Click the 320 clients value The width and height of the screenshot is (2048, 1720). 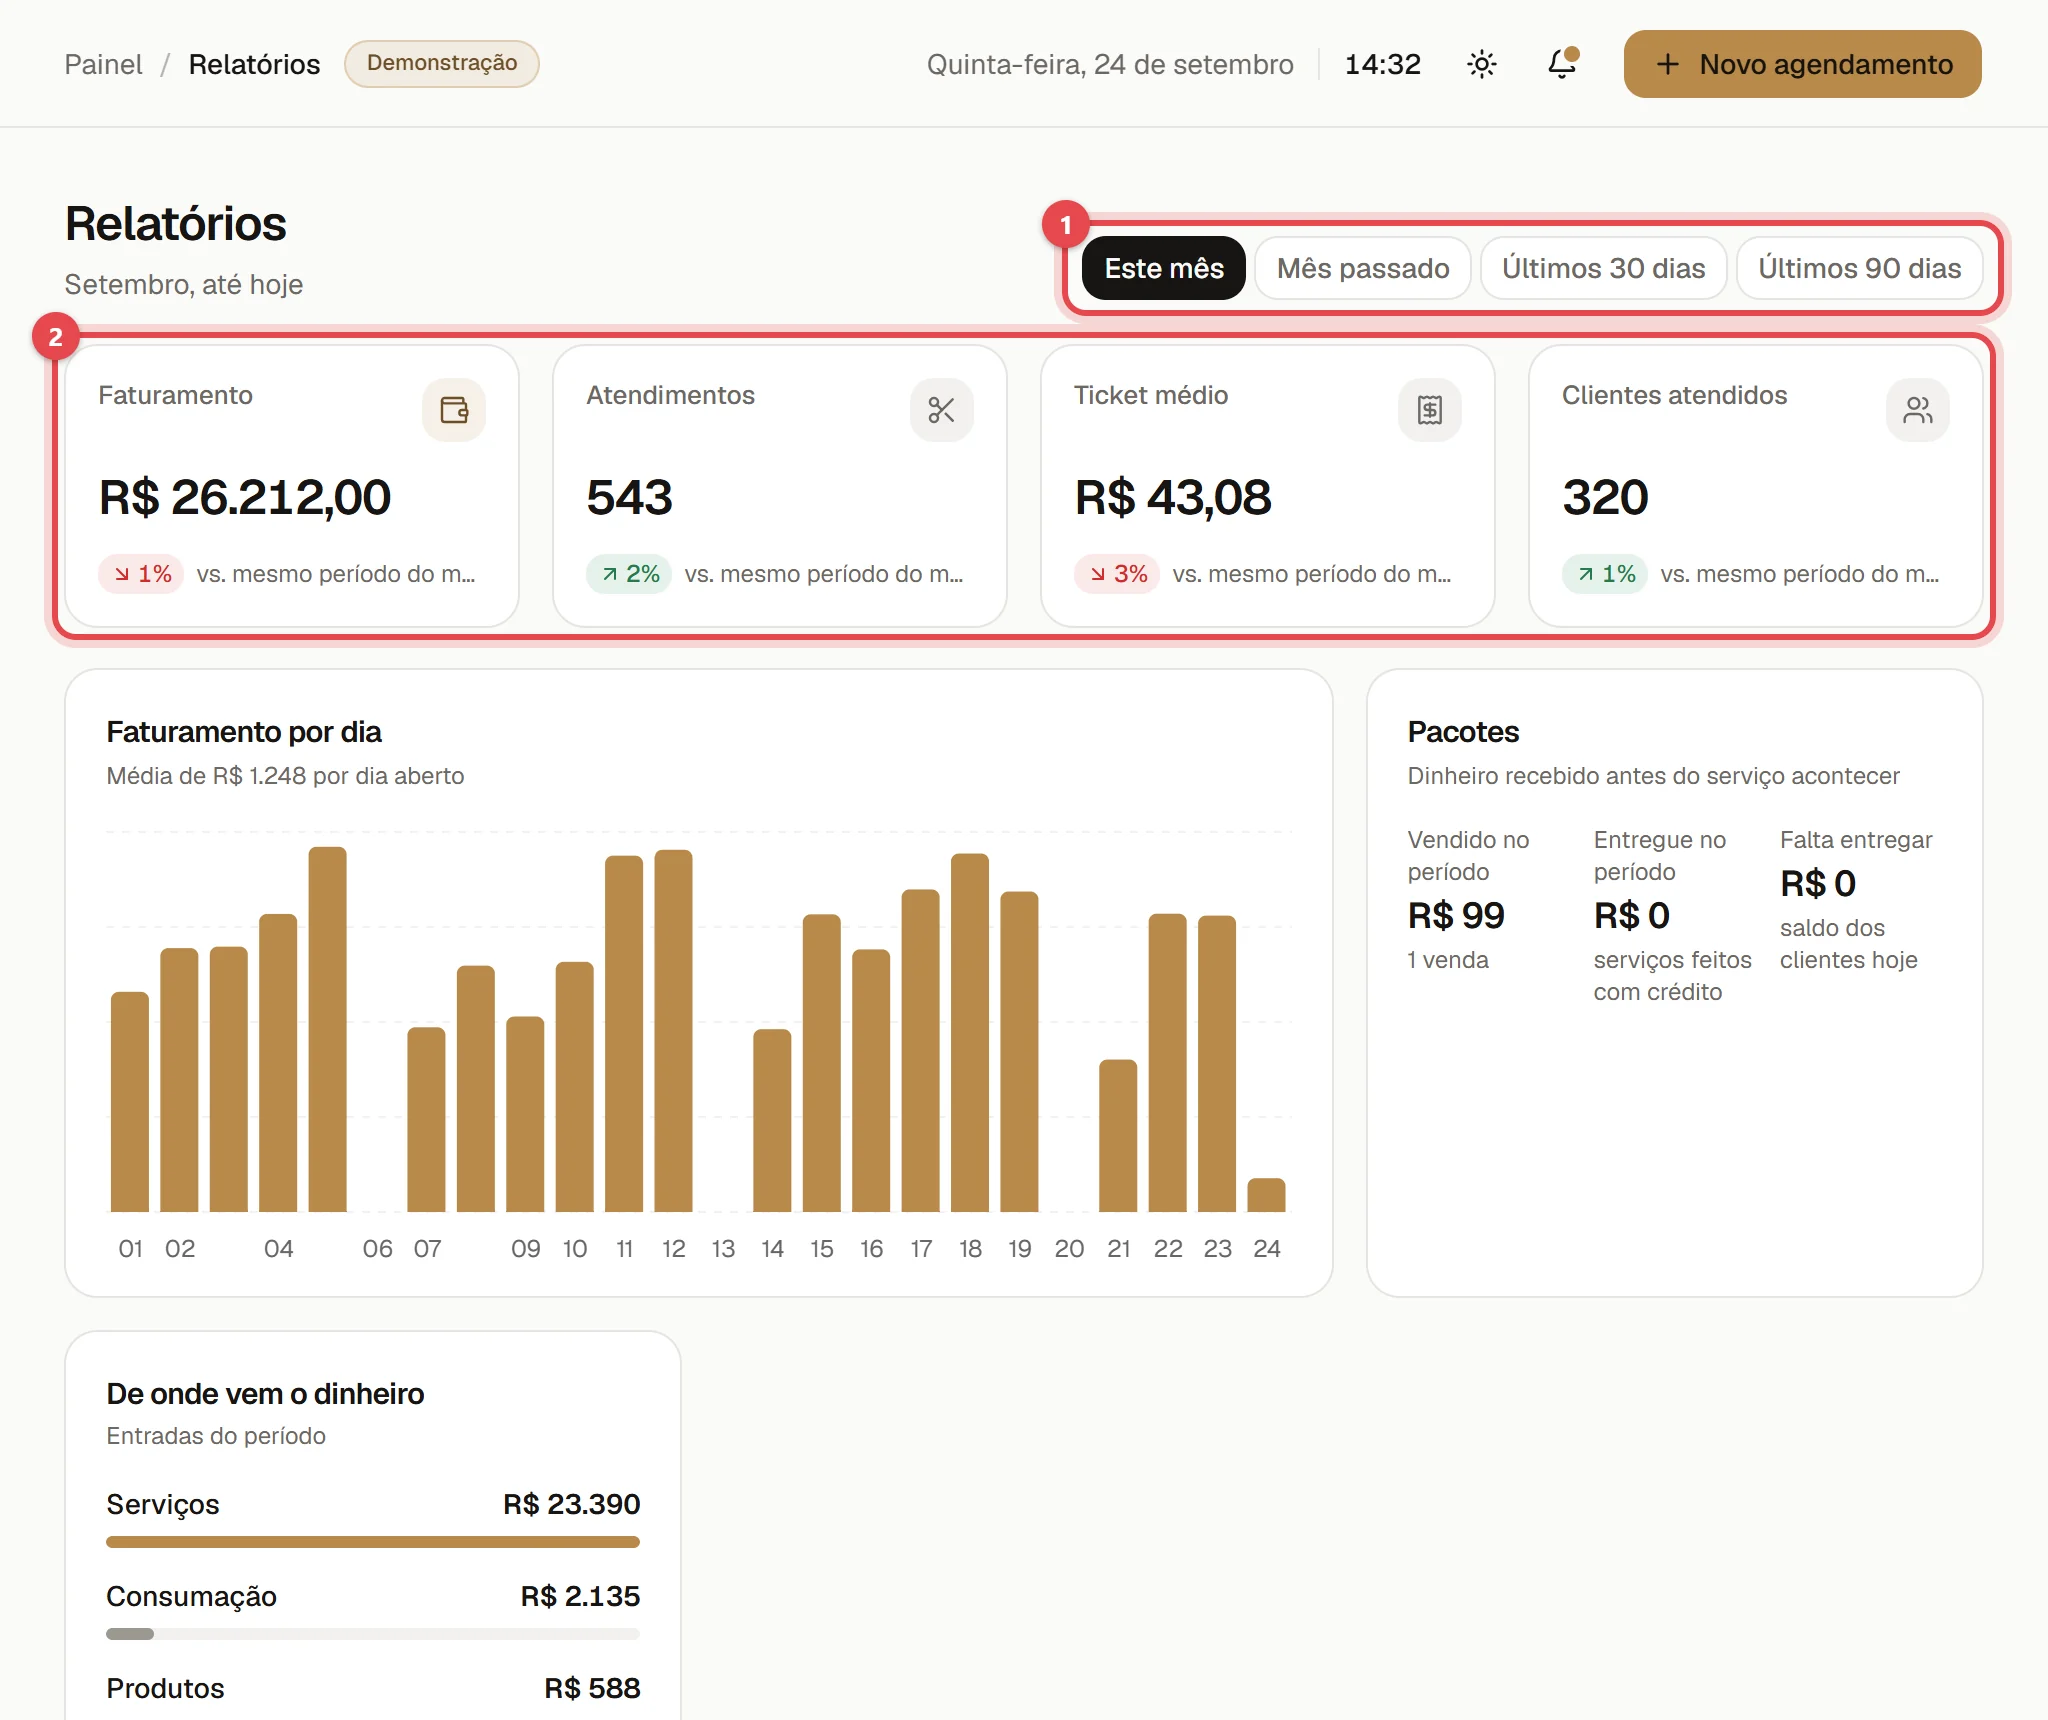(x=1605, y=497)
